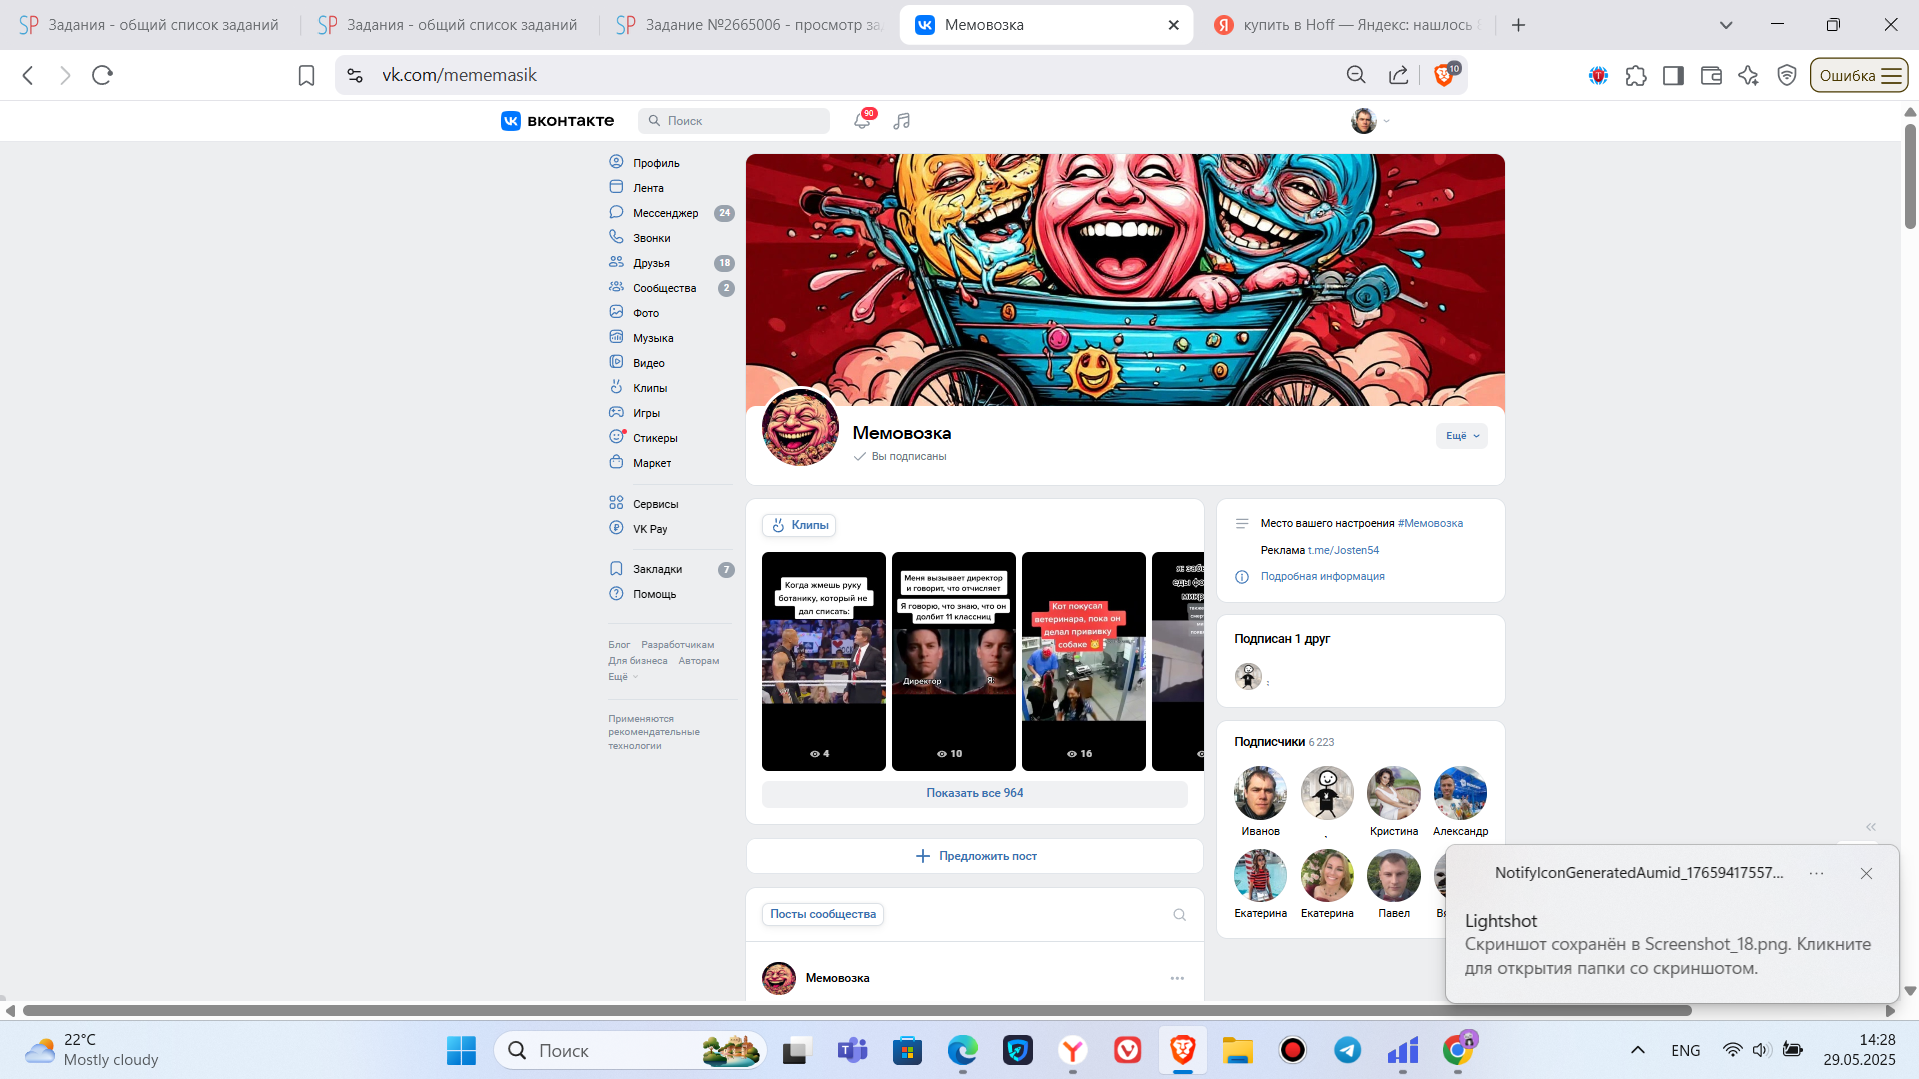Click the Помощь help icon
The image size is (1919, 1079).
coord(617,593)
